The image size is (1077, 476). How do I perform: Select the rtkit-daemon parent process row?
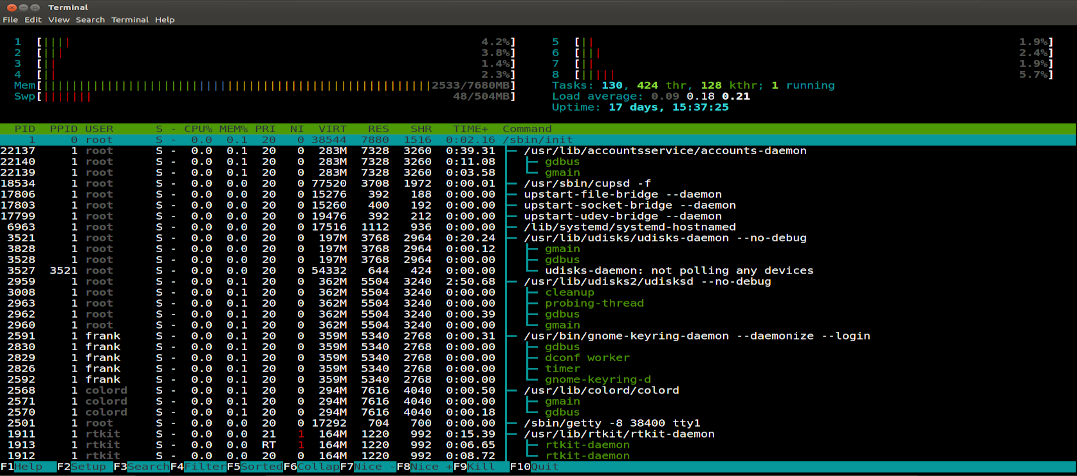click(538, 434)
